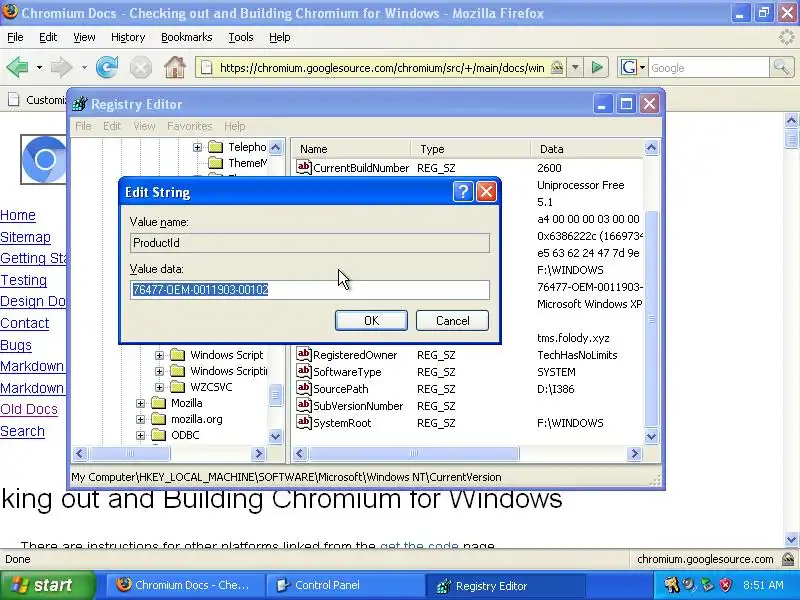Expand the Telepho registry key
The image size is (800, 600).
tap(197, 147)
